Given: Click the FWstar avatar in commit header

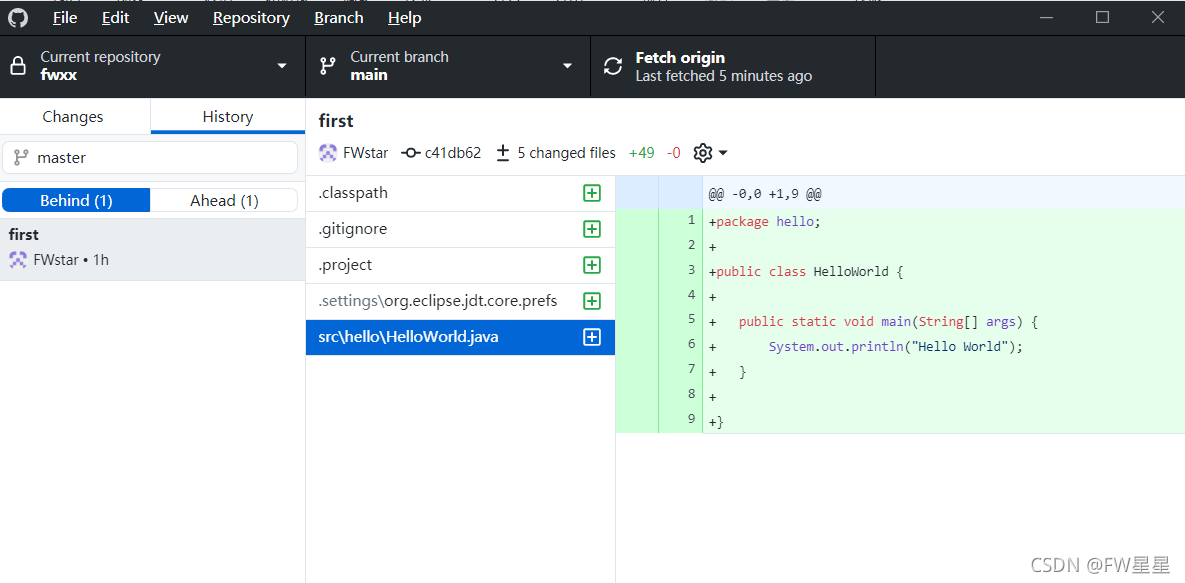Looking at the screenshot, I should click(x=328, y=153).
